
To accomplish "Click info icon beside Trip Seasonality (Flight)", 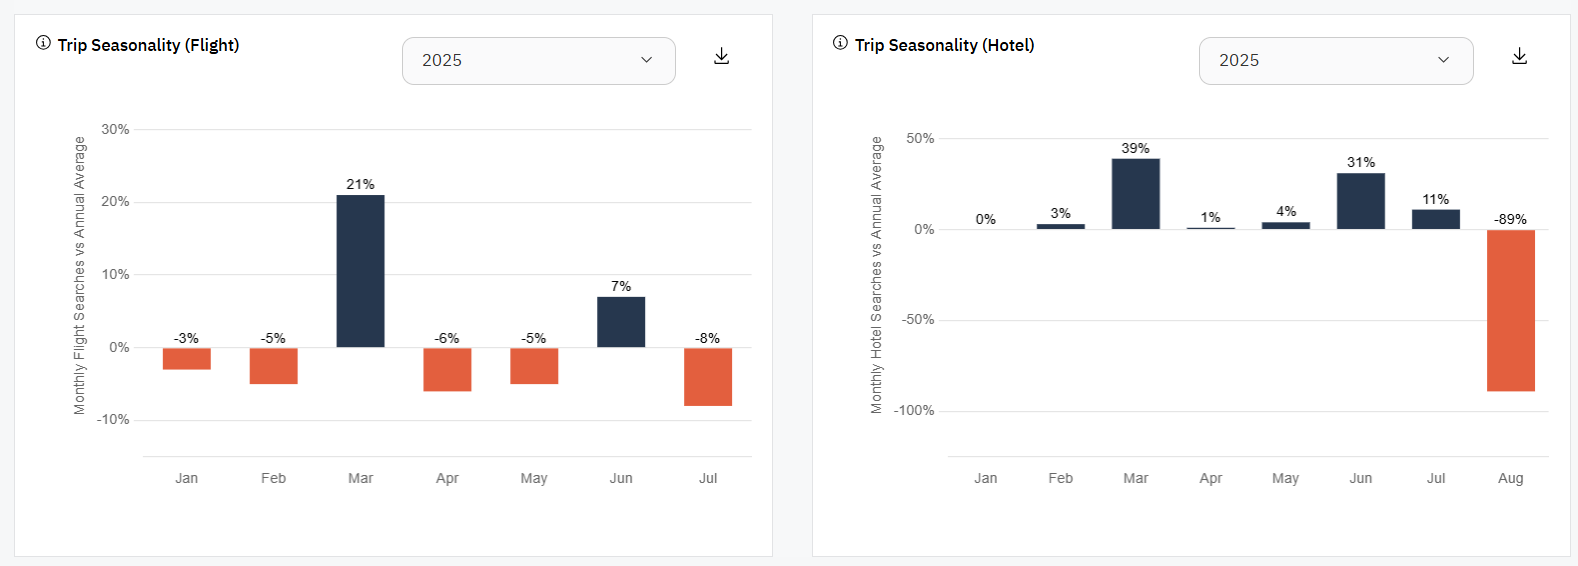I will pyautogui.click(x=43, y=43).
